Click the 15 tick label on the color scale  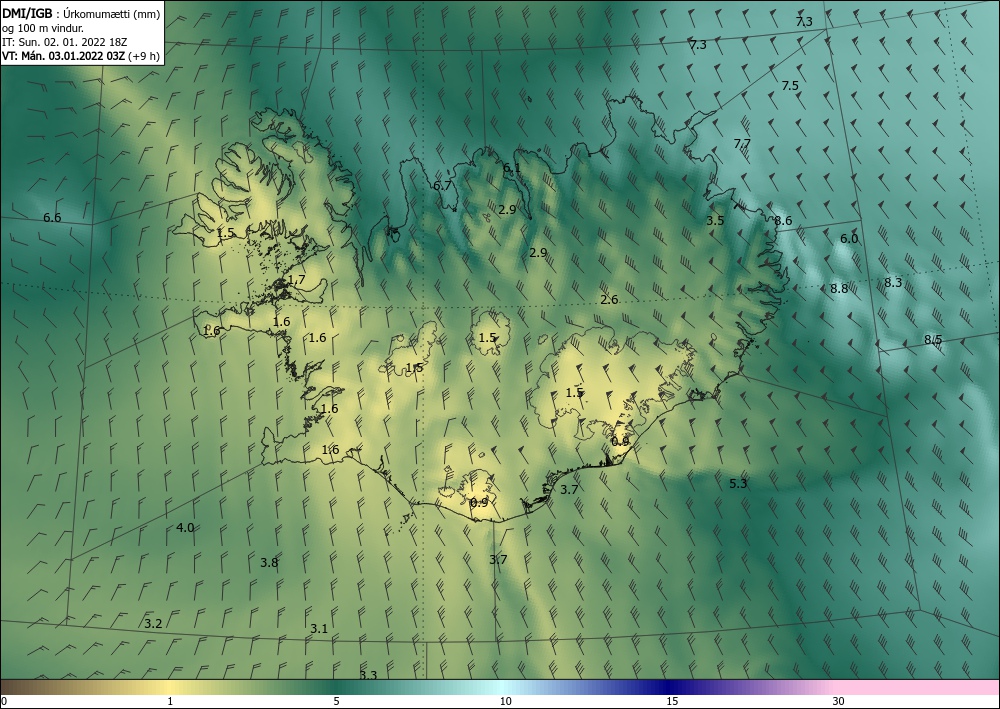[x=672, y=701]
